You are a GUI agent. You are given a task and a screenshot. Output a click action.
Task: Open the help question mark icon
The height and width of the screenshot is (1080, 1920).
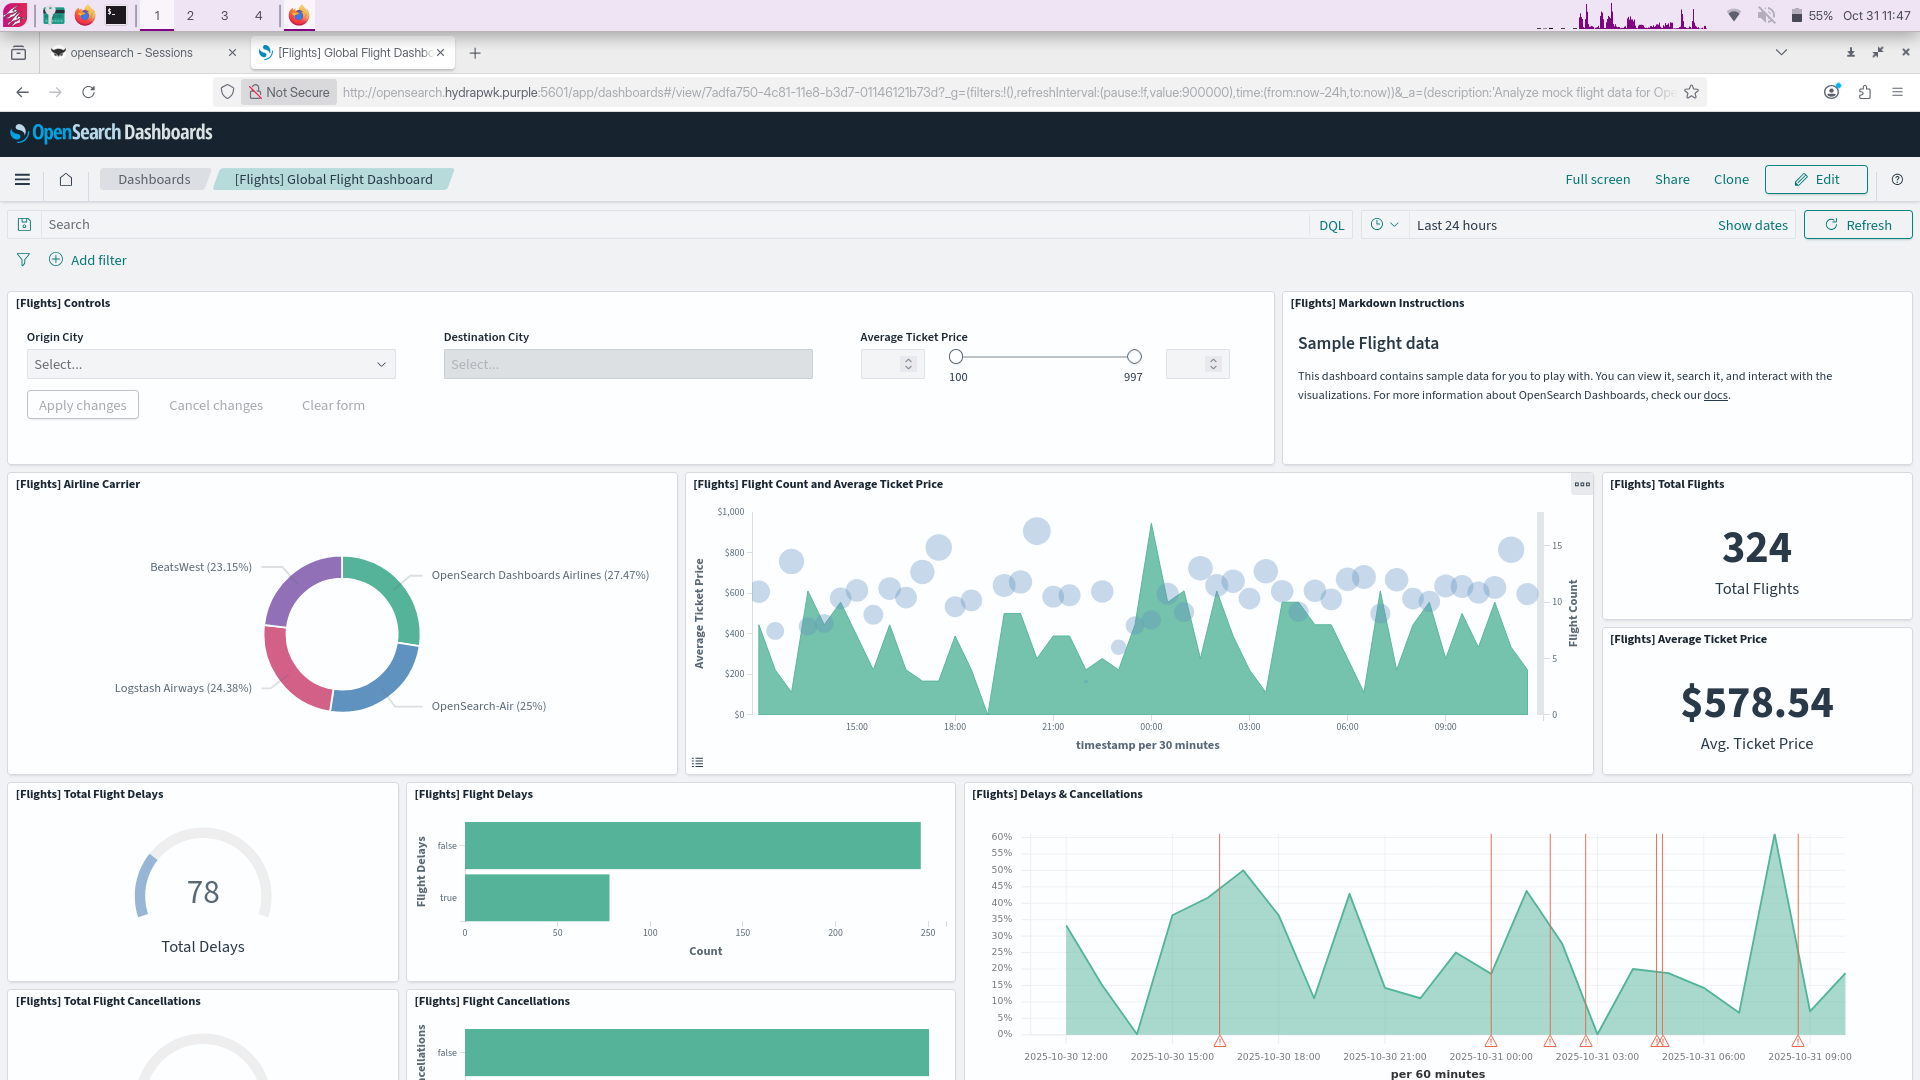pyautogui.click(x=1897, y=180)
